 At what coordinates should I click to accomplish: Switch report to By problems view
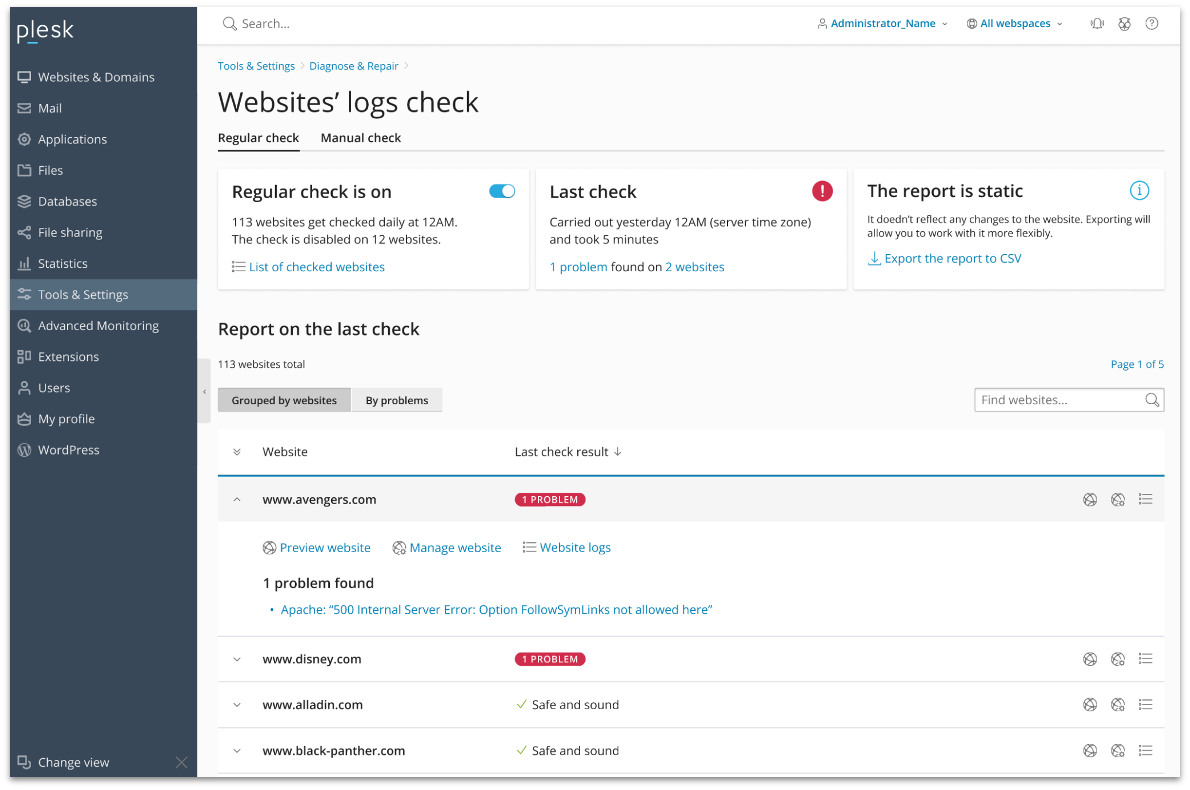pos(397,400)
